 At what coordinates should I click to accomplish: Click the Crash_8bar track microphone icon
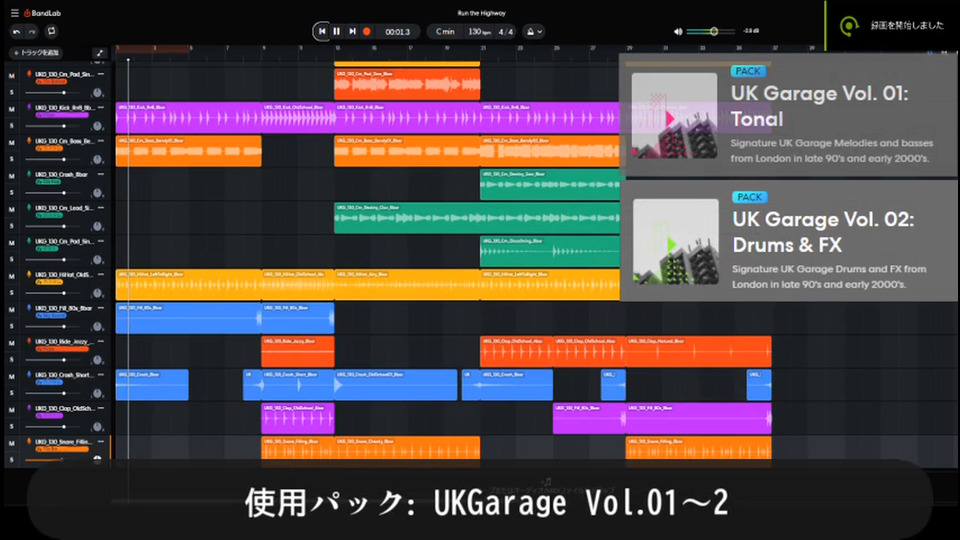(x=29, y=174)
